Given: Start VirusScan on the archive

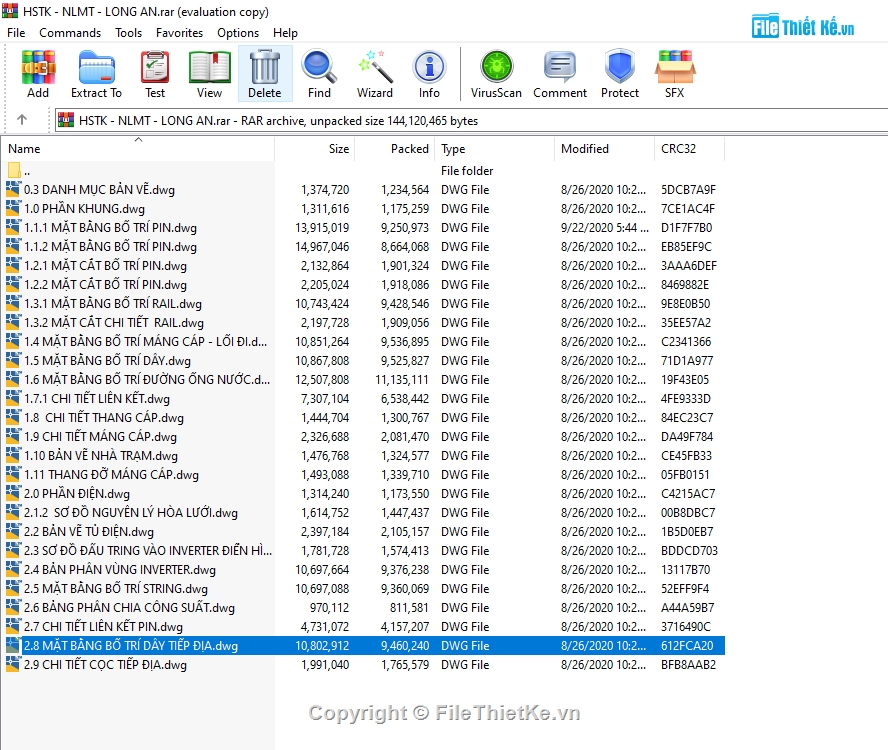Looking at the screenshot, I should [496, 74].
